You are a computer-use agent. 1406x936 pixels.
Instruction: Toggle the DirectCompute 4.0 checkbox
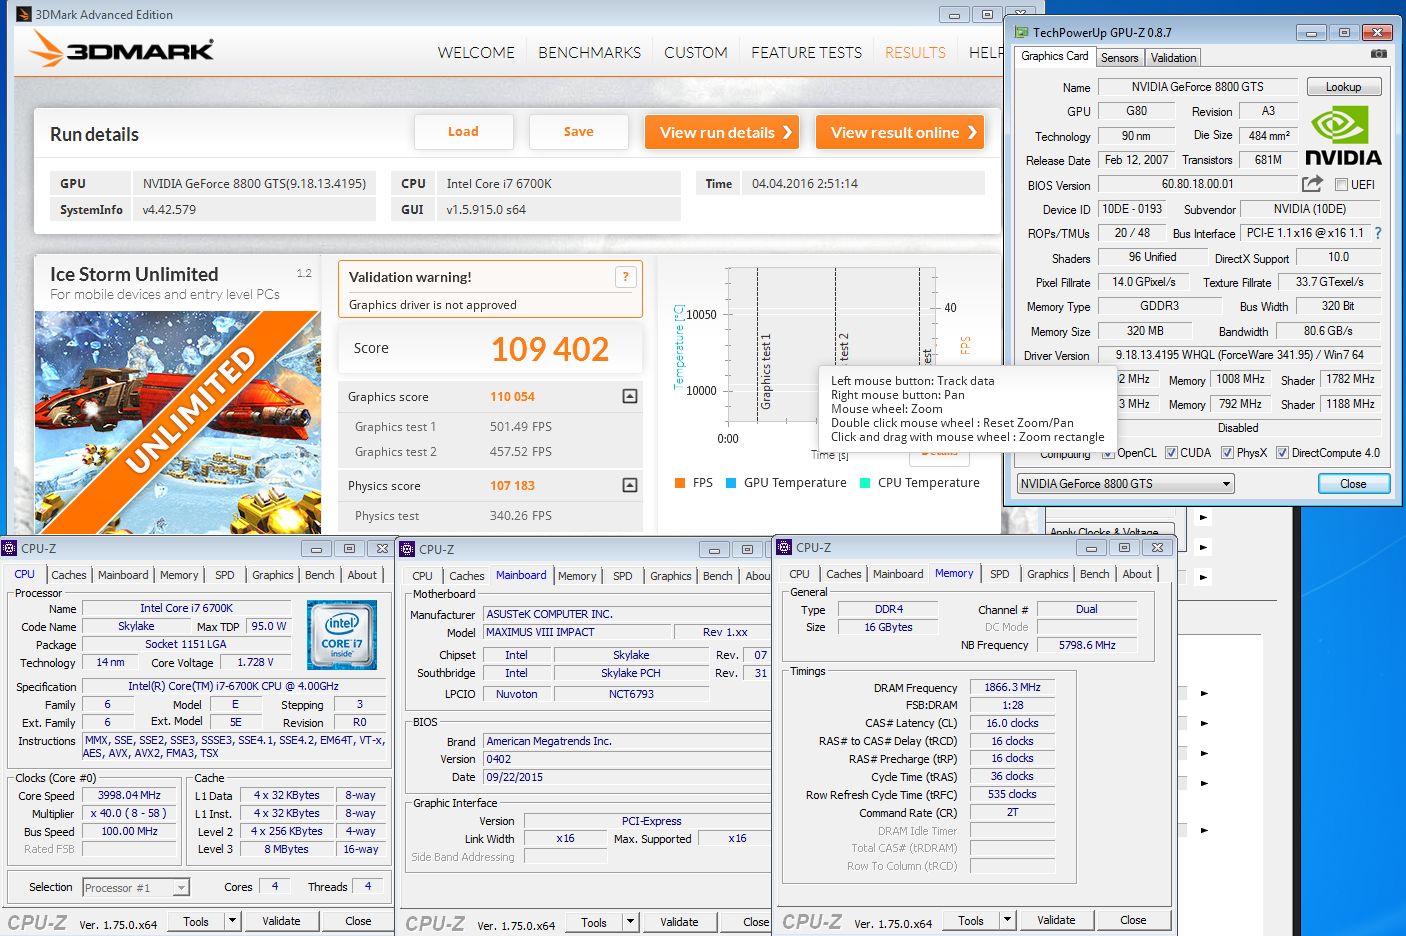pos(1282,453)
